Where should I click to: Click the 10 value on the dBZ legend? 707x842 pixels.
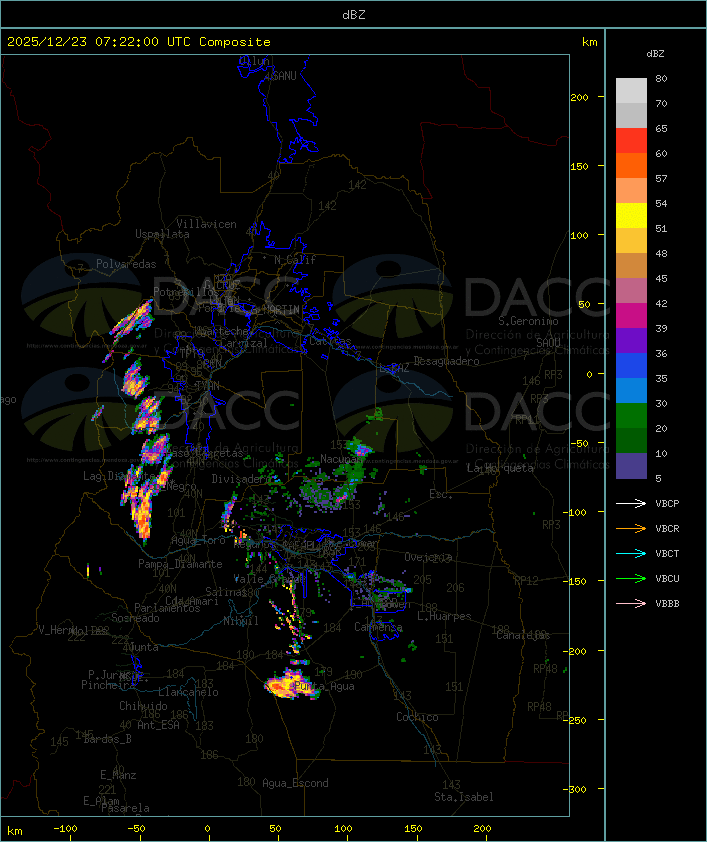pyautogui.click(x=661, y=453)
